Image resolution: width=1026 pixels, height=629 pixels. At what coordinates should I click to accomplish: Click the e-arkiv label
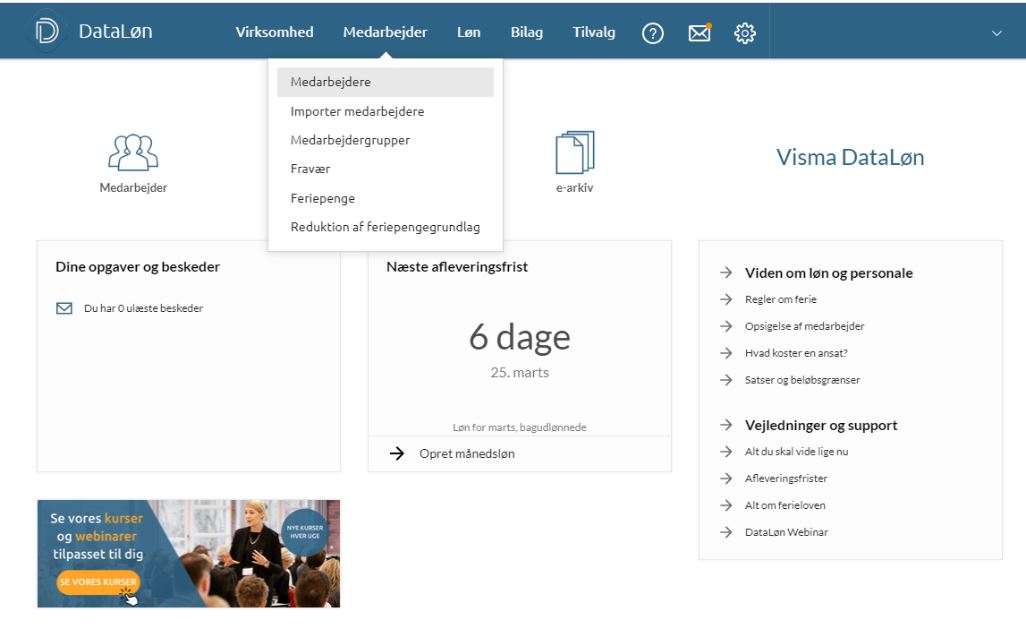(575, 188)
